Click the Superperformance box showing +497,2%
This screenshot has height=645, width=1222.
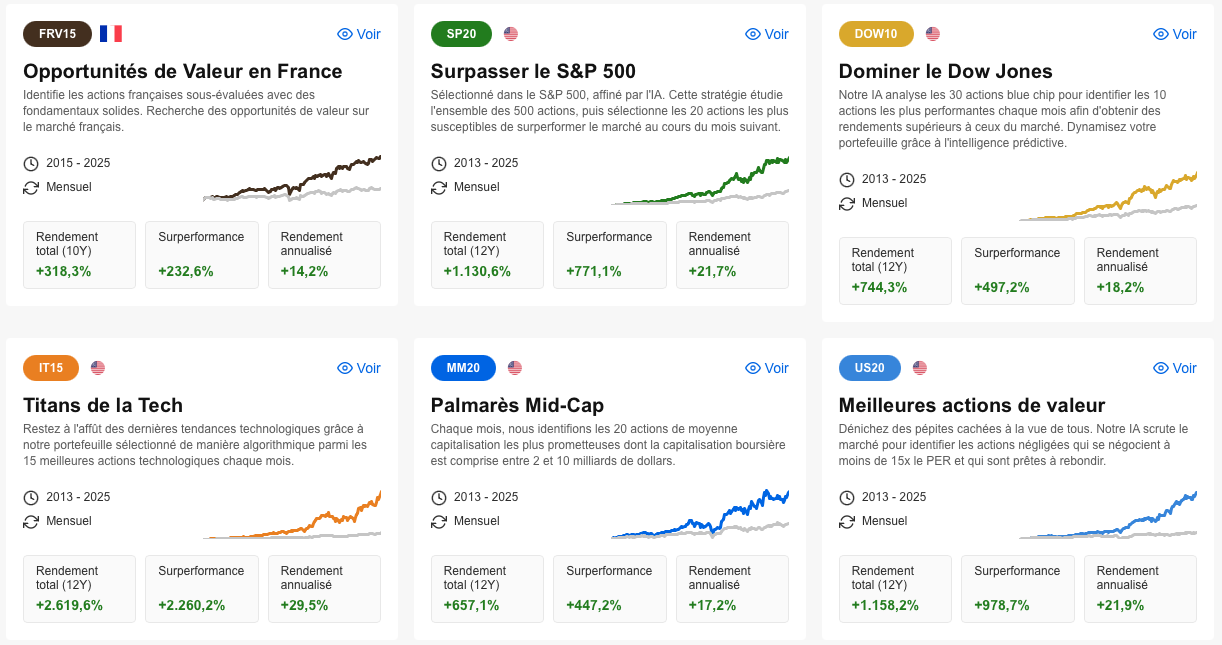1017,270
